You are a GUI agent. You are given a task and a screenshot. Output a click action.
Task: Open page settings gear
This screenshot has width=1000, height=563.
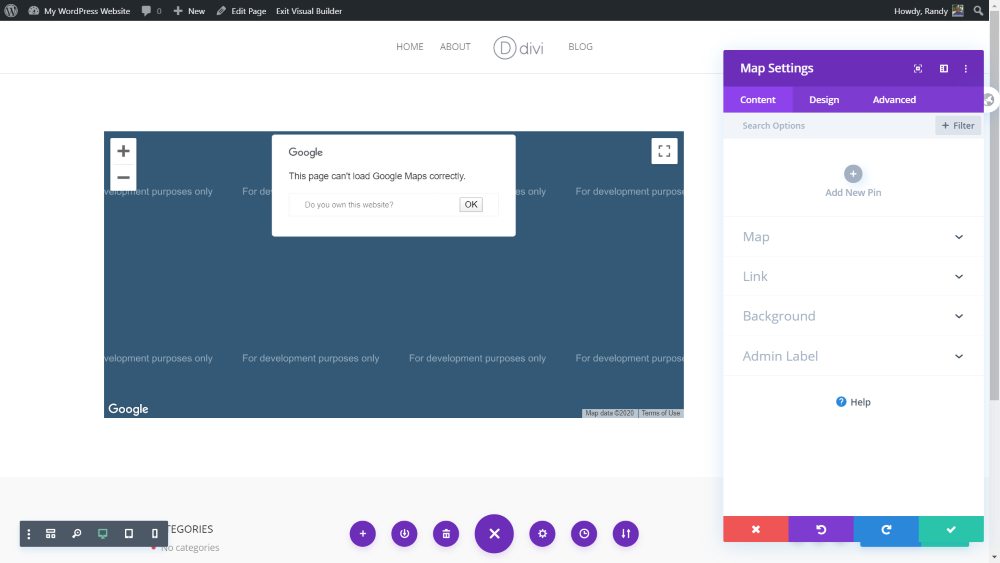click(x=542, y=534)
